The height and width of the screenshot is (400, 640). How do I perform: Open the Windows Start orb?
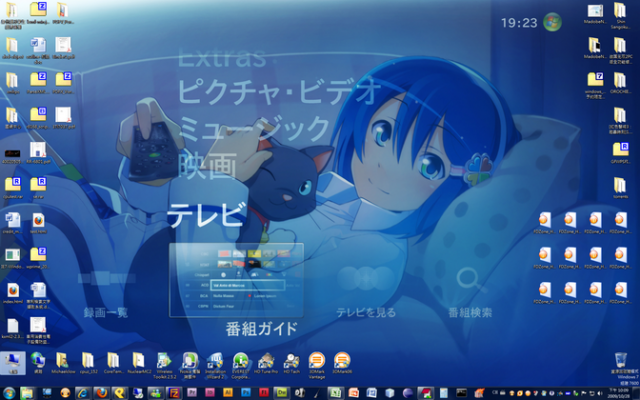point(9,393)
